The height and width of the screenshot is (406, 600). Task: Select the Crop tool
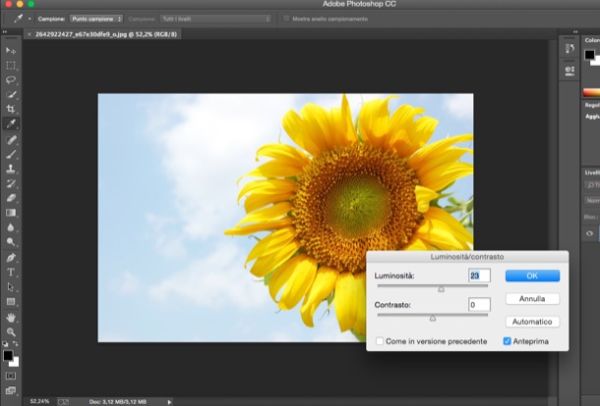pos(11,108)
